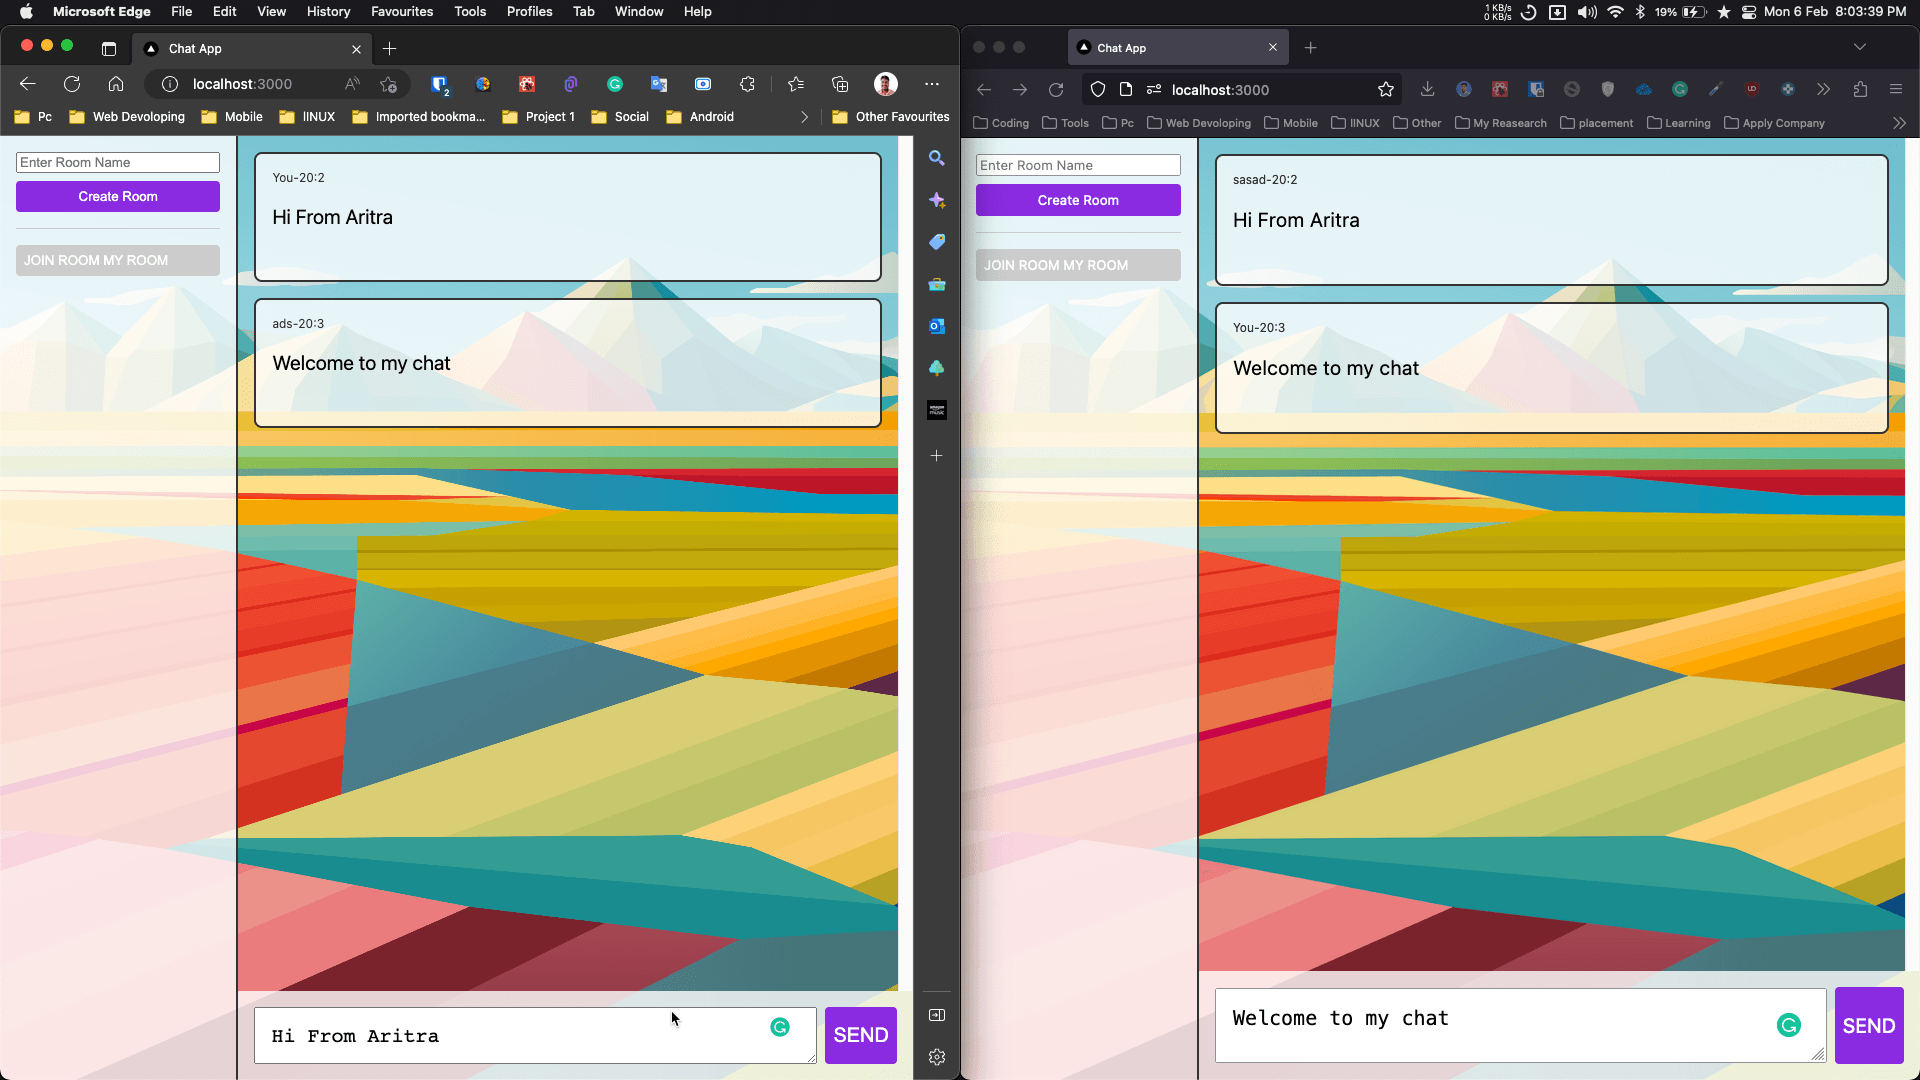
Task: Expand the Firefox bookmarks overflow chevron
Action: pos(1899,123)
